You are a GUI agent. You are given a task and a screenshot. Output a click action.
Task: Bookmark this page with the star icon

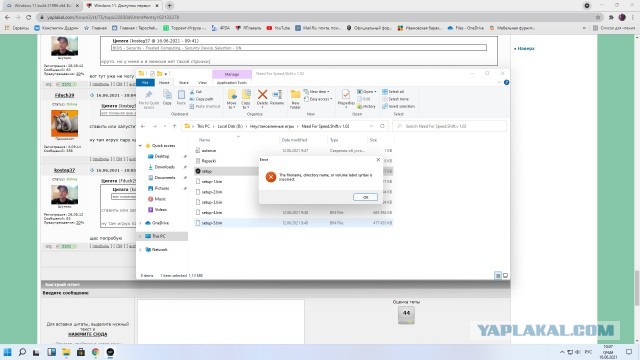[598, 18]
